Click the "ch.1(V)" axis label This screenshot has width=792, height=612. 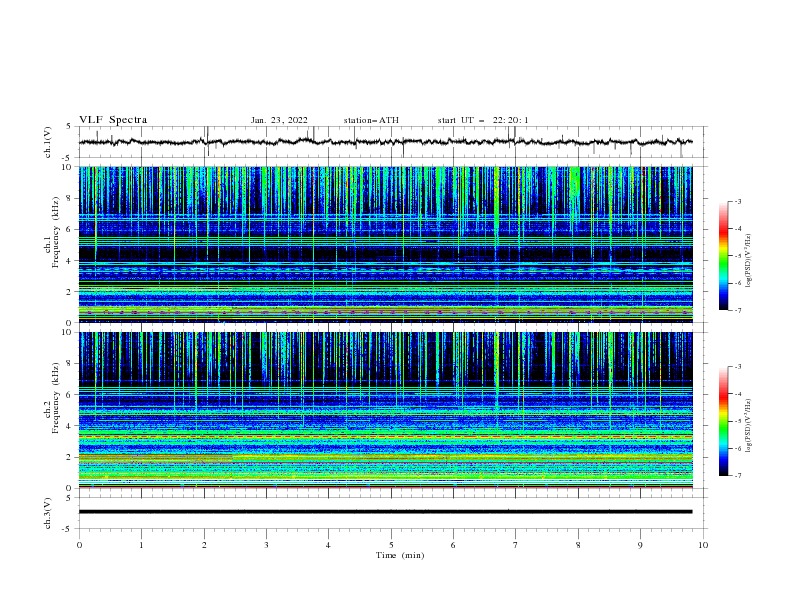48,142
